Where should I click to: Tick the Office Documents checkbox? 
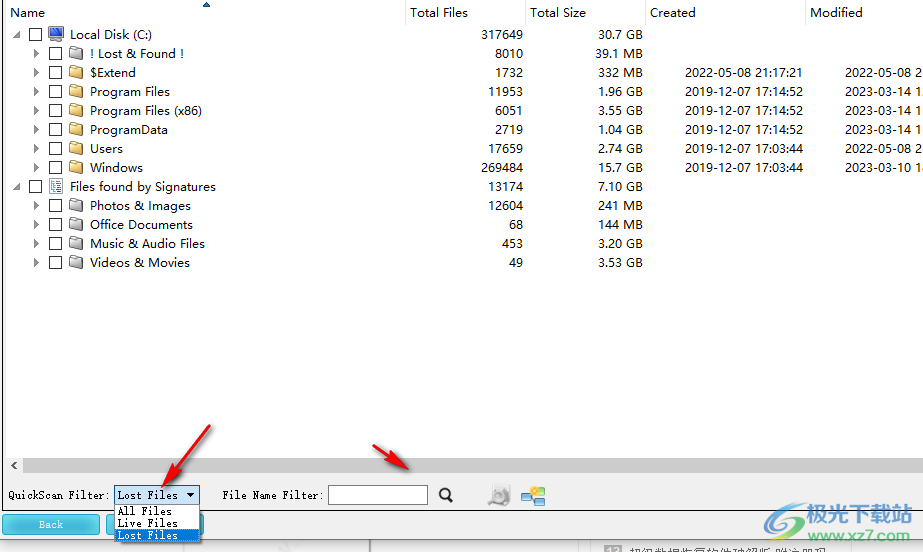(55, 225)
